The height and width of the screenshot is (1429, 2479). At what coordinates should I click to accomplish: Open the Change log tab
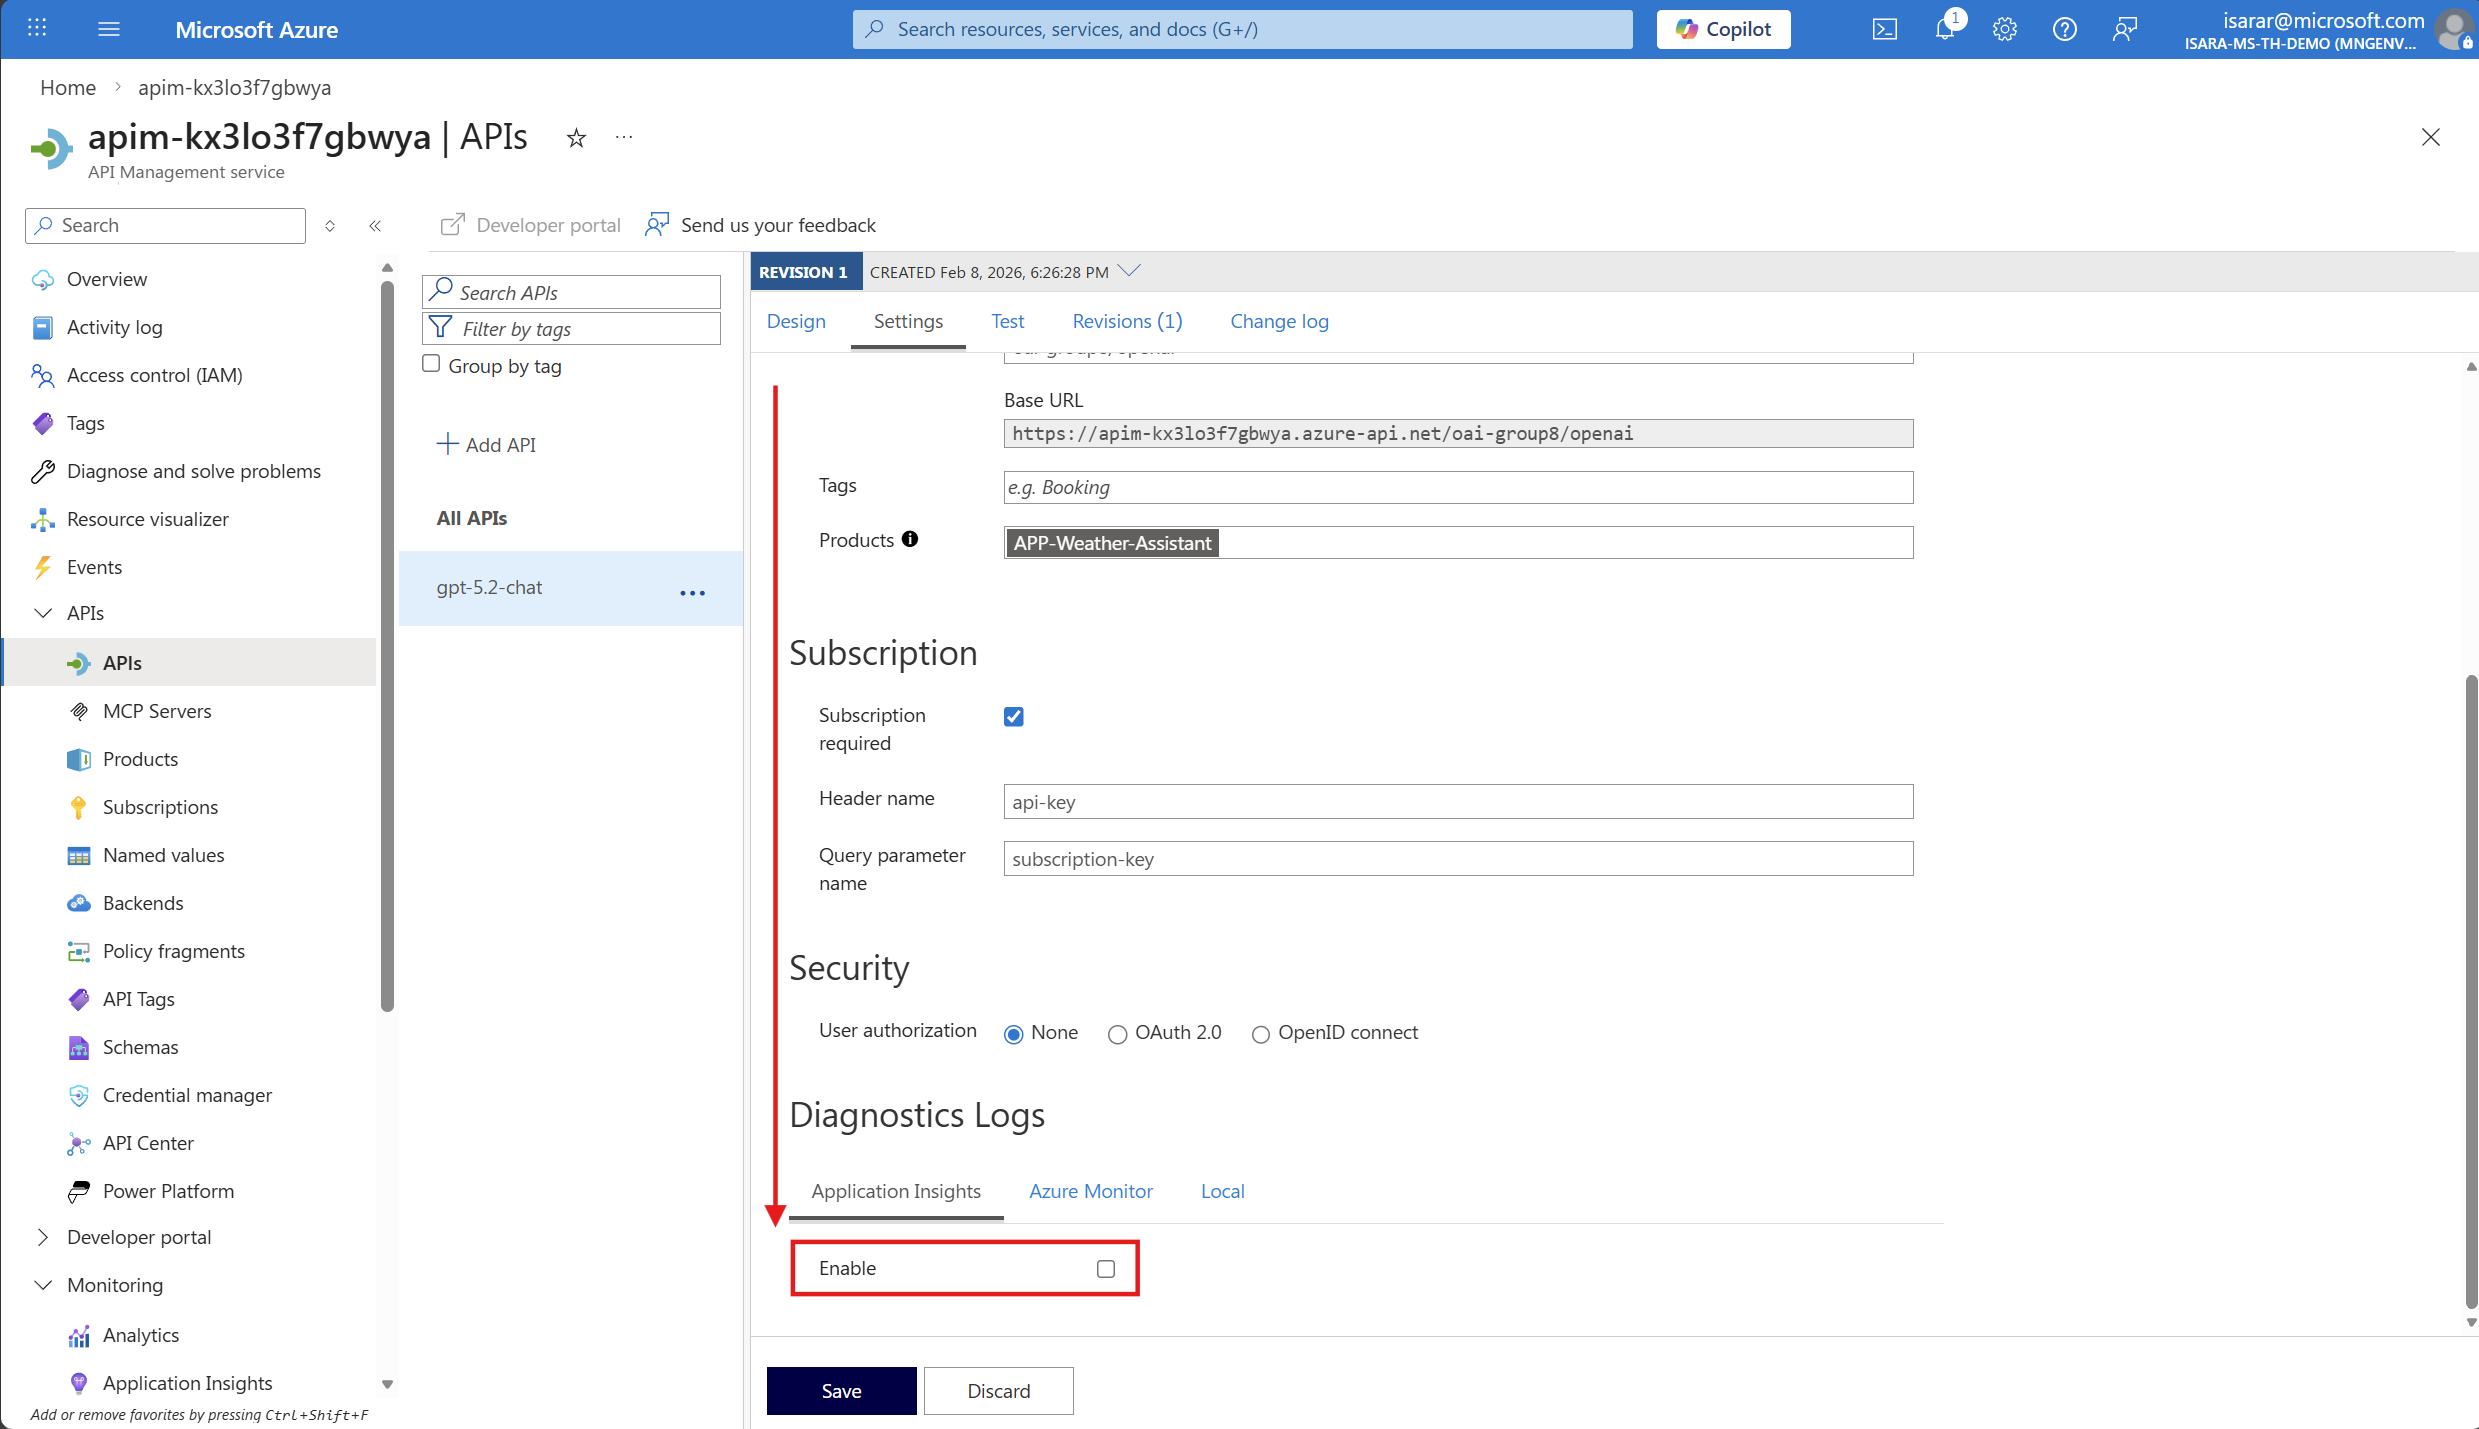click(1279, 321)
